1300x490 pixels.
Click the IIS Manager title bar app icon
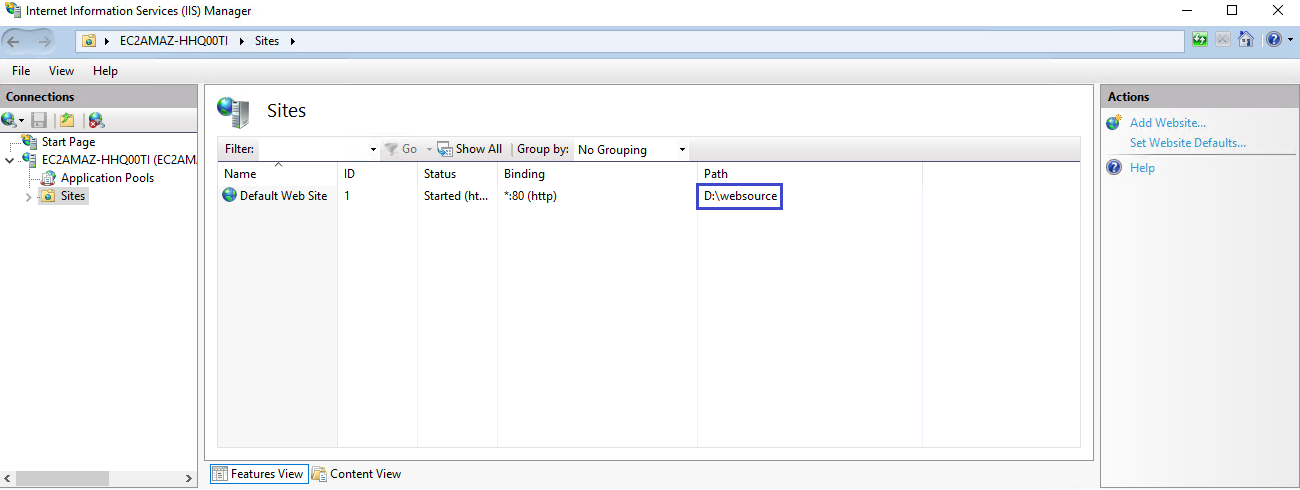(x=13, y=11)
